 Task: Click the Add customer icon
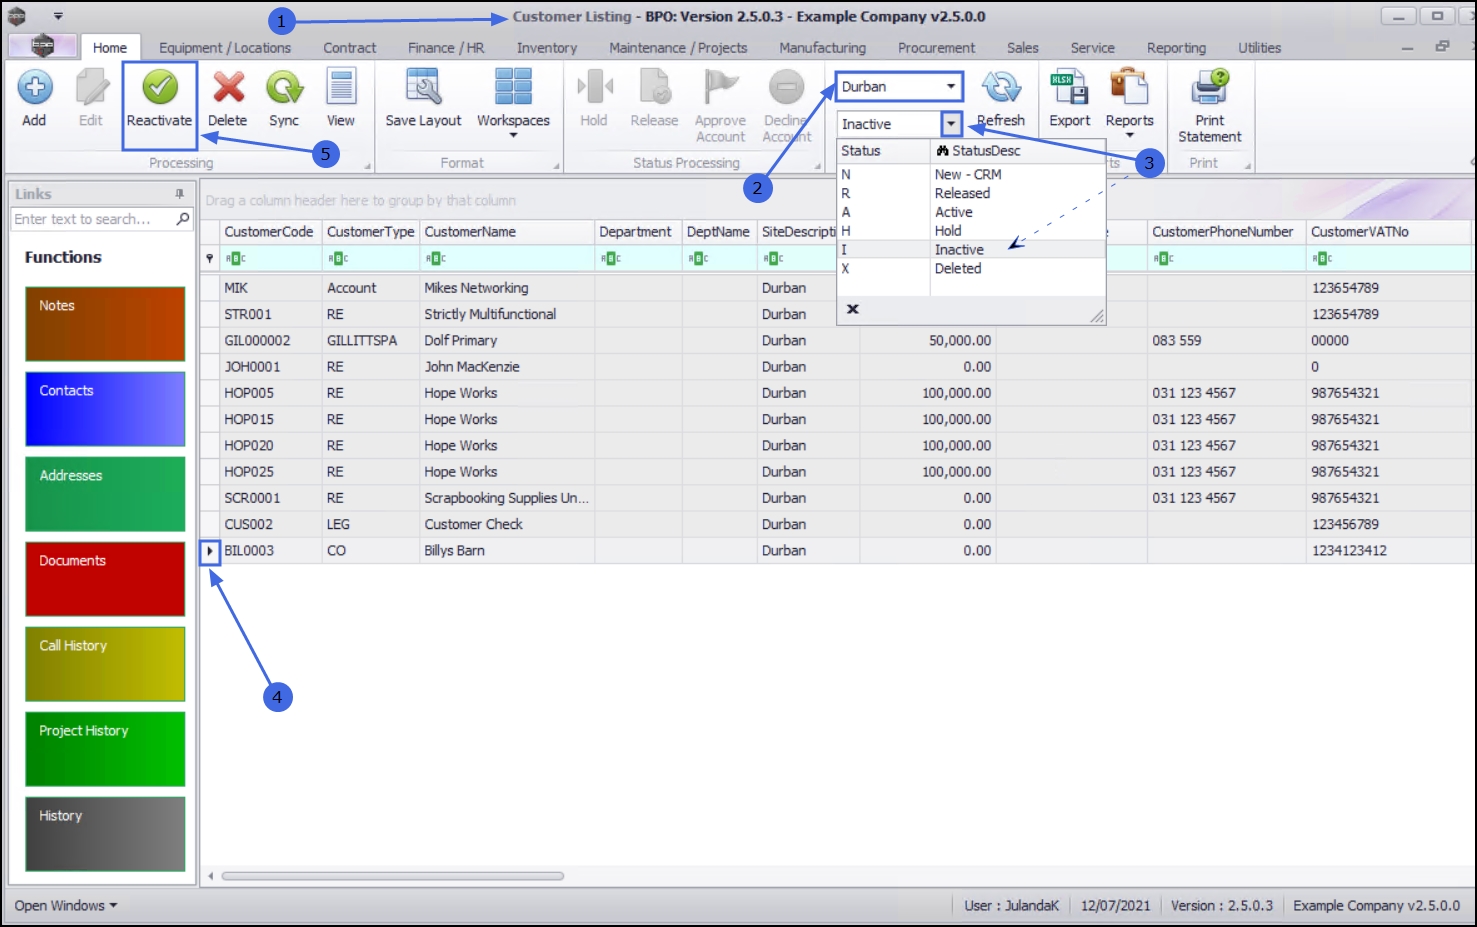pos(34,88)
